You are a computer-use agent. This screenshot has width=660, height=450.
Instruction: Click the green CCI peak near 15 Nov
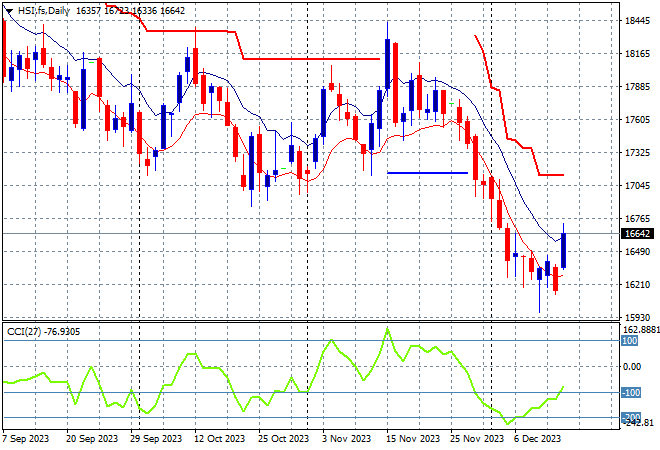[387, 329]
